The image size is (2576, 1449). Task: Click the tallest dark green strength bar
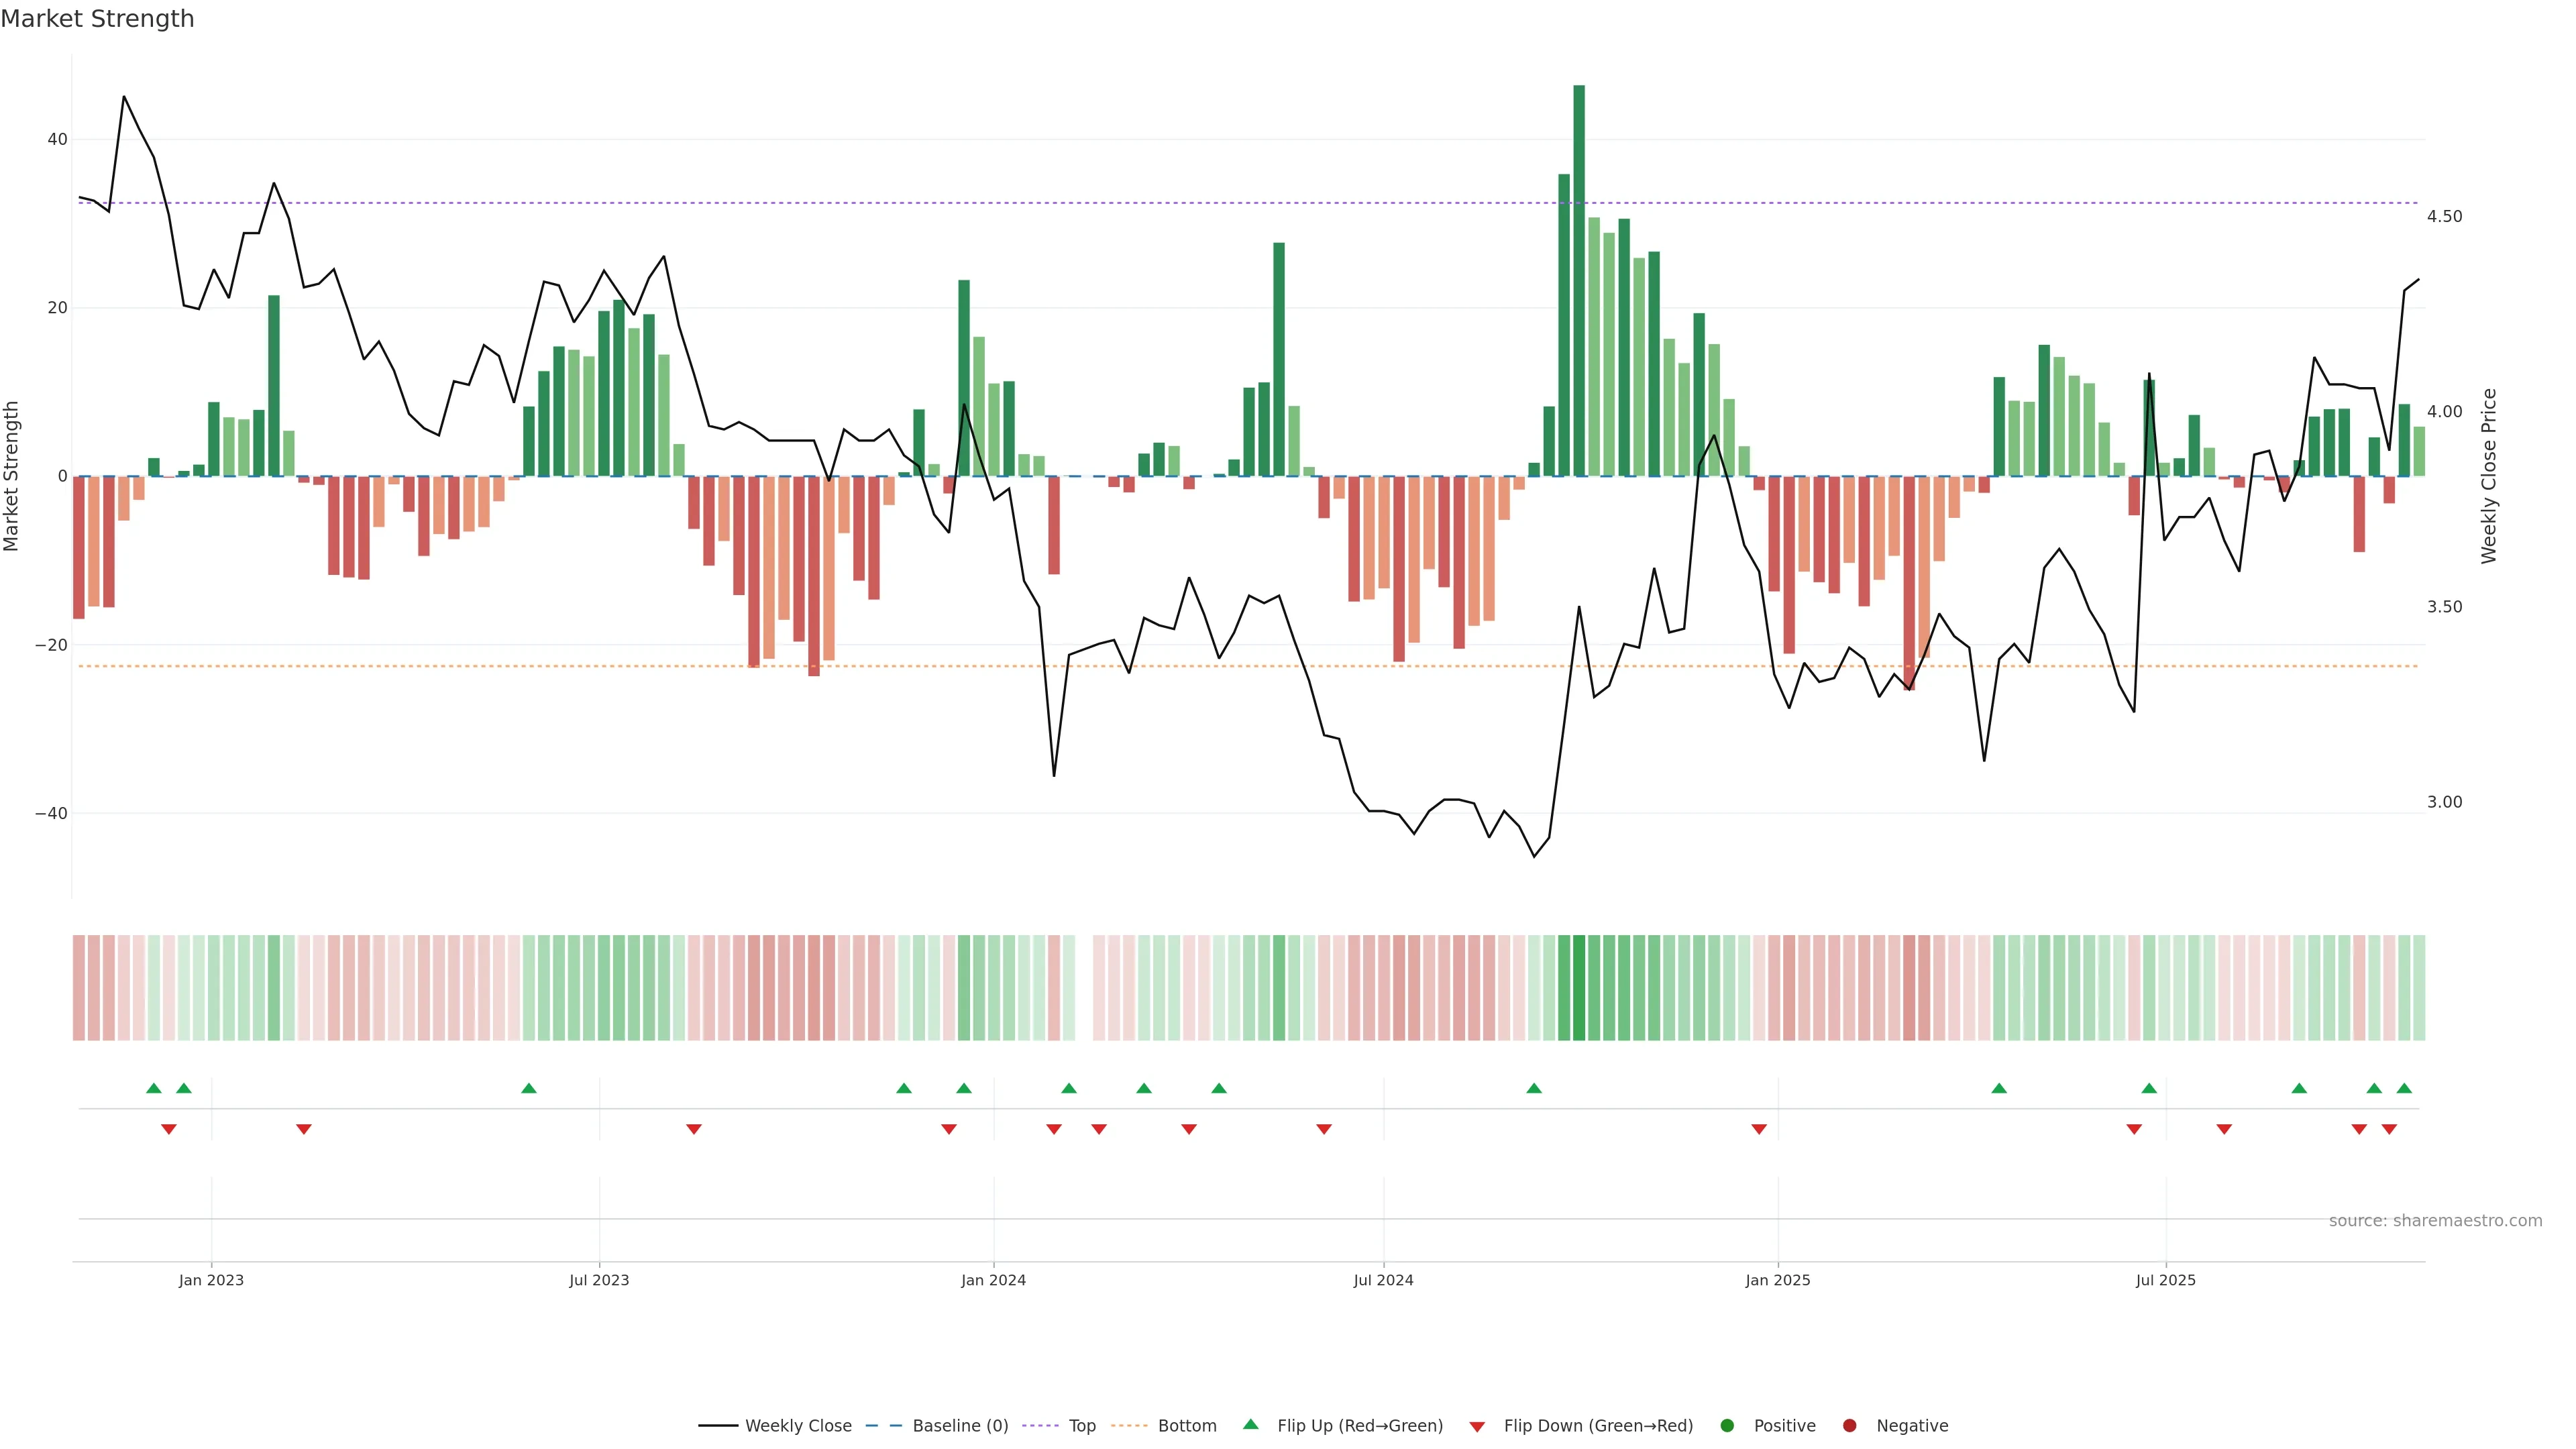pyautogui.click(x=1579, y=280)
